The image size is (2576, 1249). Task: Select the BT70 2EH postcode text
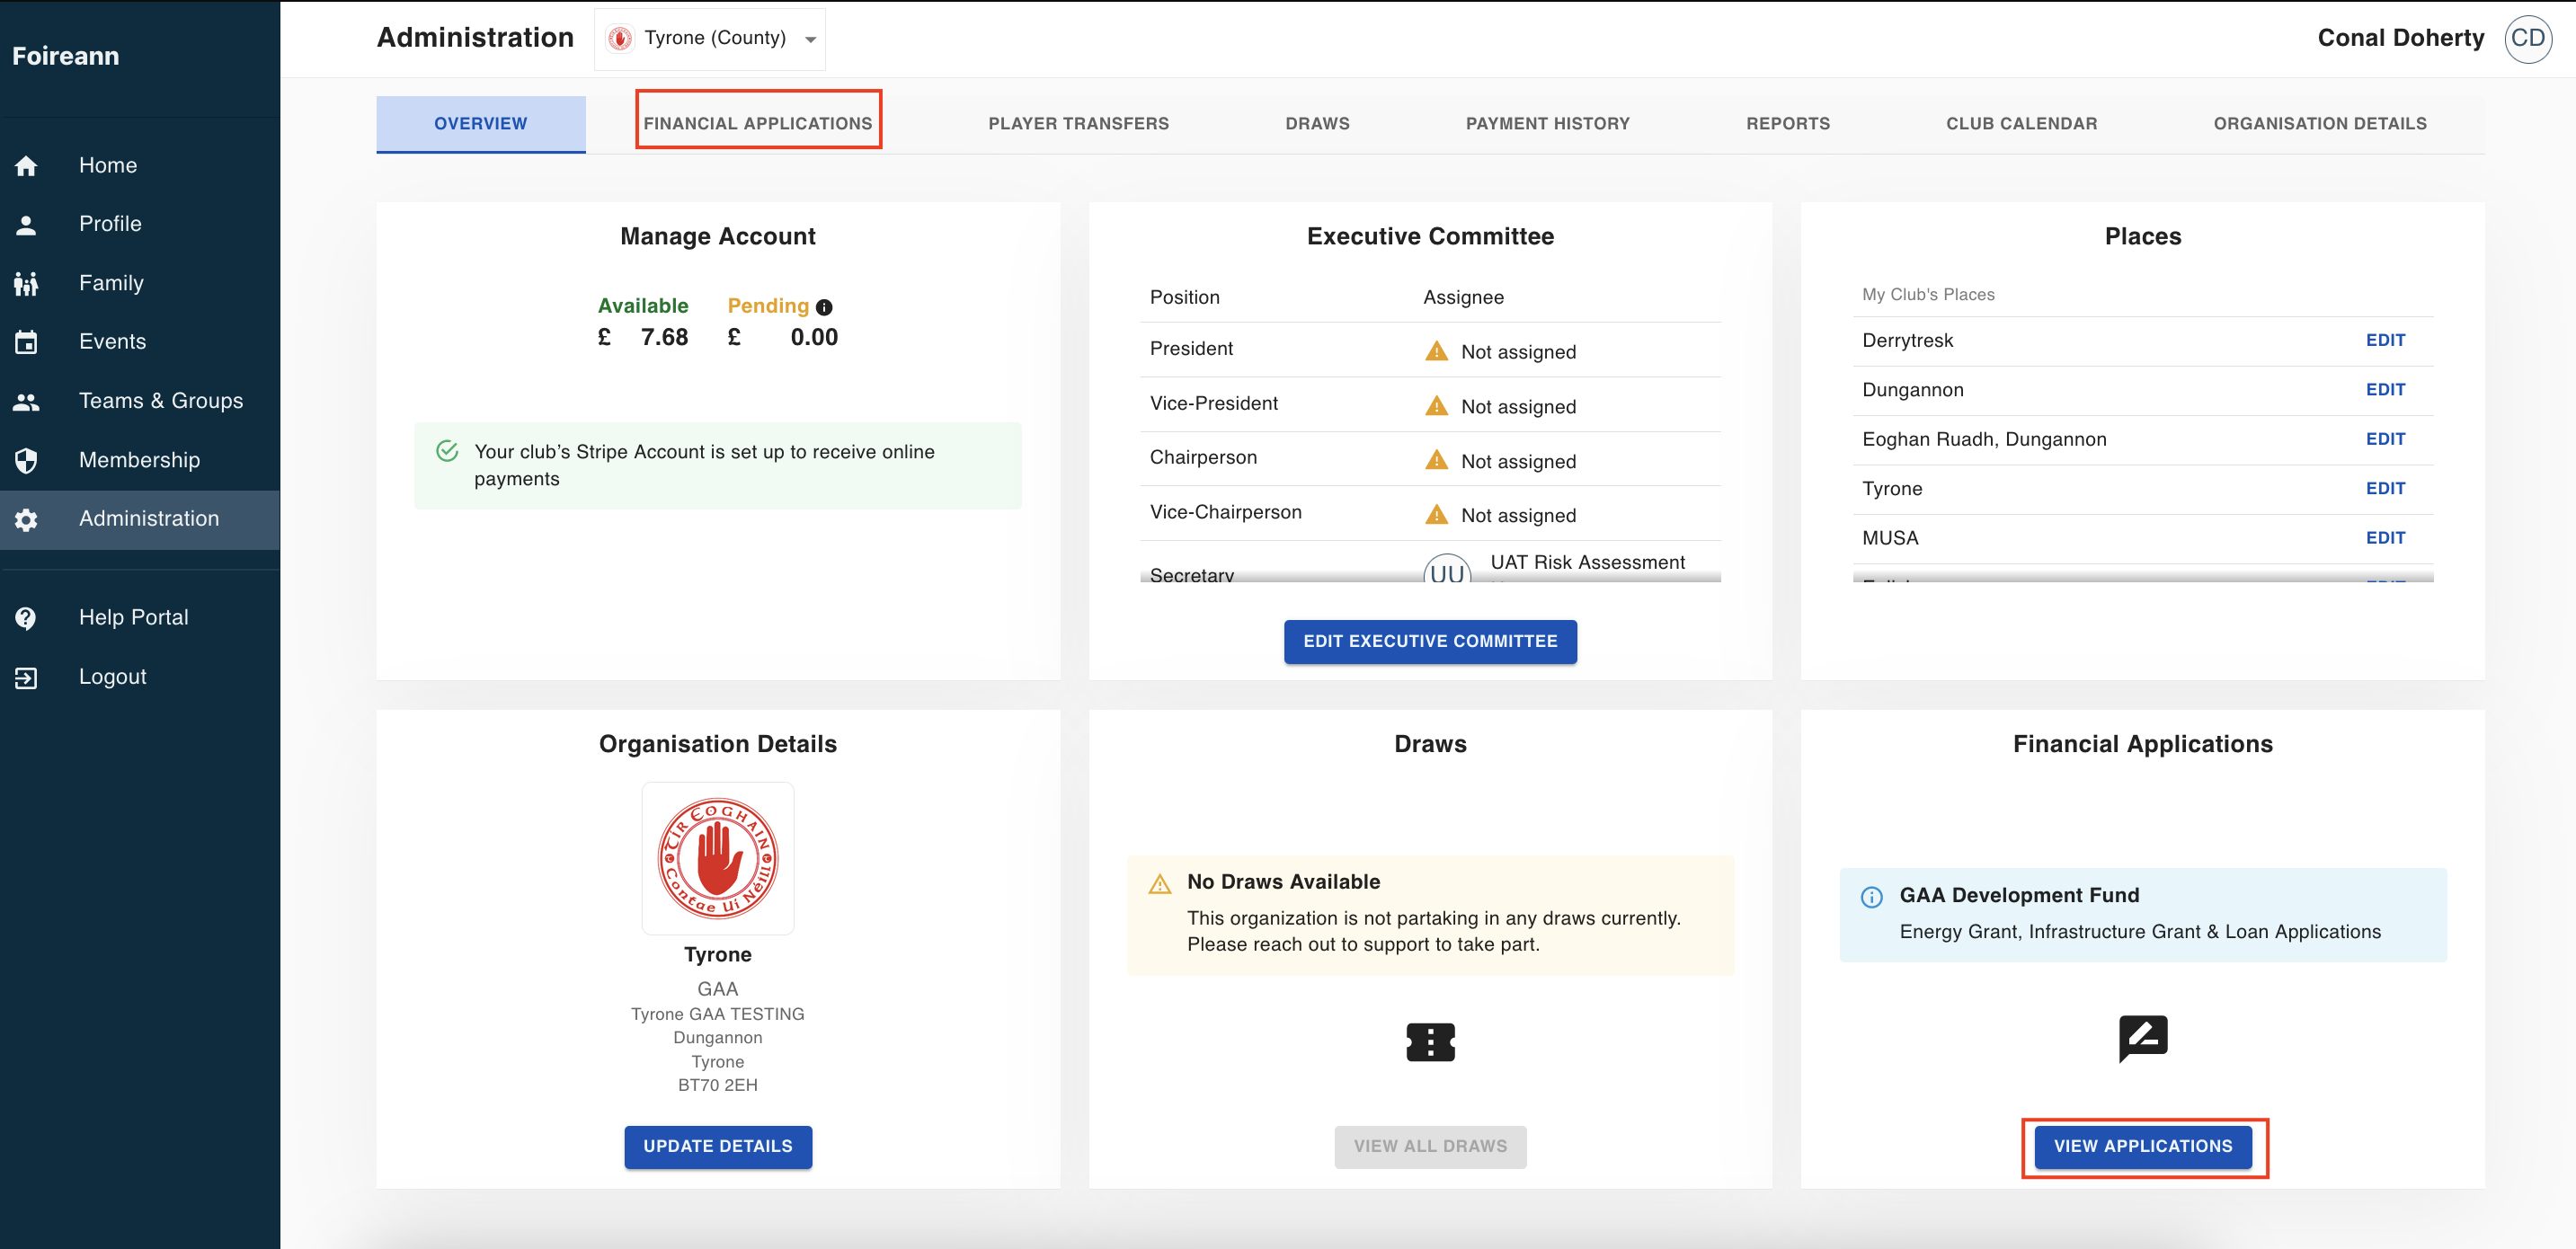pyautogui.click(x=717, y=1086)
